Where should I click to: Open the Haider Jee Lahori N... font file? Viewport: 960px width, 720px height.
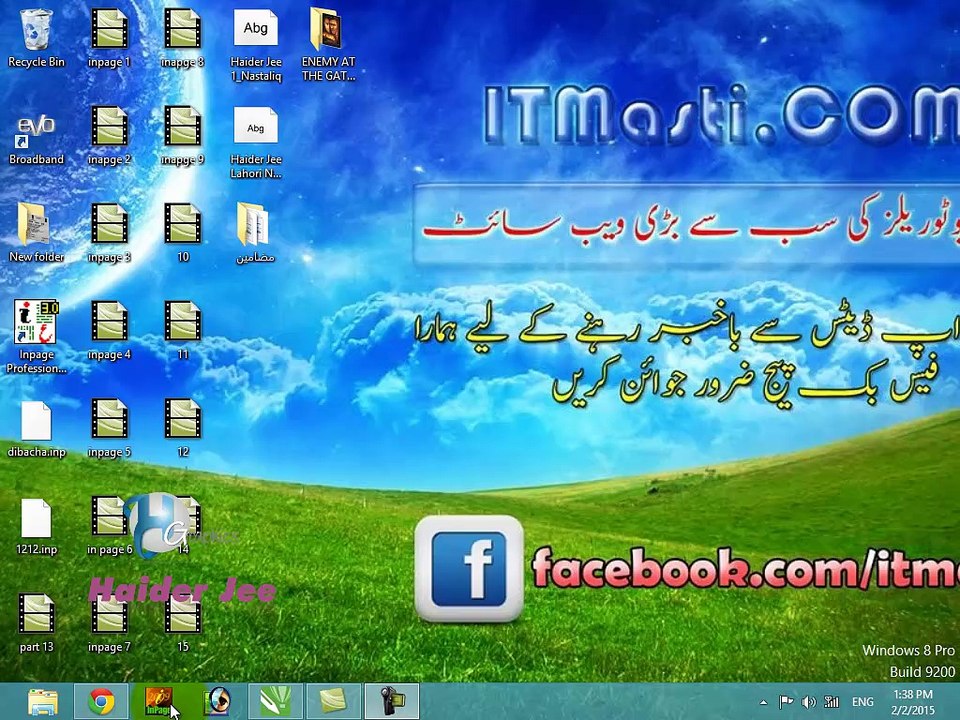pos(256,142)
